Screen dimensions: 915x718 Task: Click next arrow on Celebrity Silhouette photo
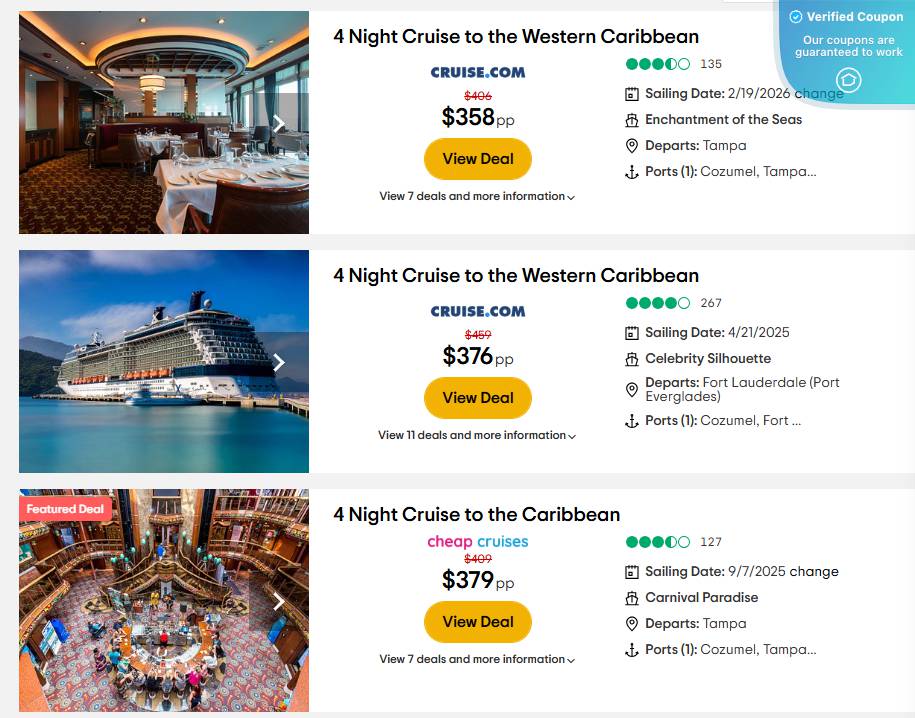279,363
